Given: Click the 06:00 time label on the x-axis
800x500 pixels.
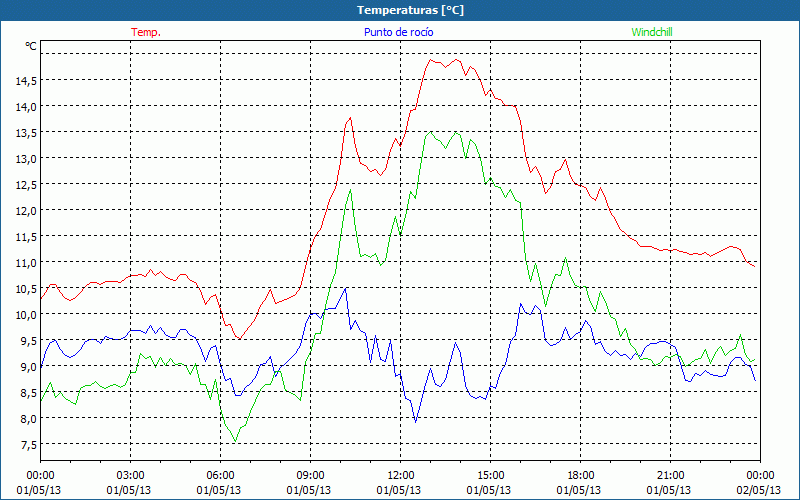Looking at the screenshot, I should click(220, 476).
